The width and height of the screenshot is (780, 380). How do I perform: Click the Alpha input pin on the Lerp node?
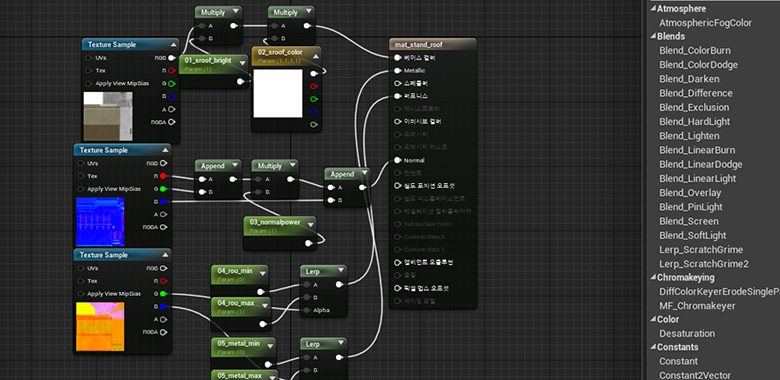(x=306, y=310)
